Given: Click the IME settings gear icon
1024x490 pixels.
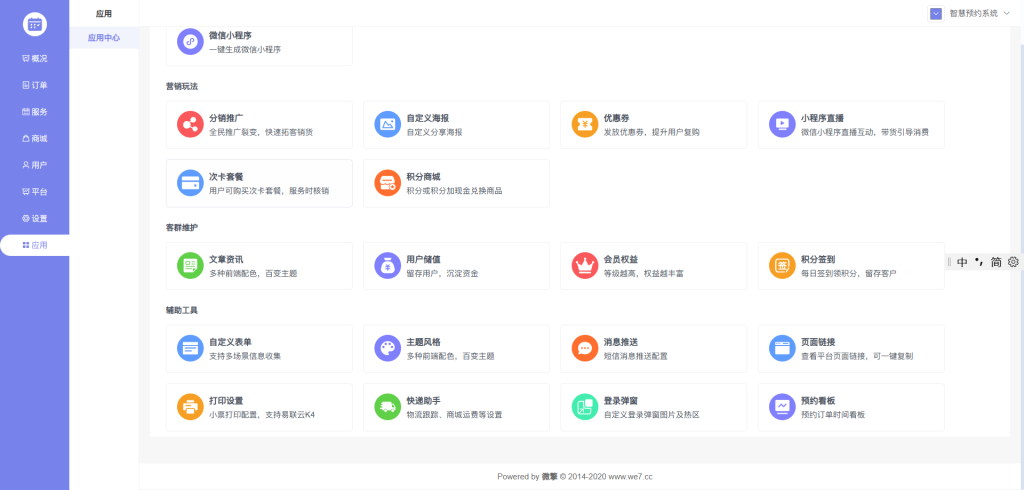Looking at the screenshot, I should 1013,262.
